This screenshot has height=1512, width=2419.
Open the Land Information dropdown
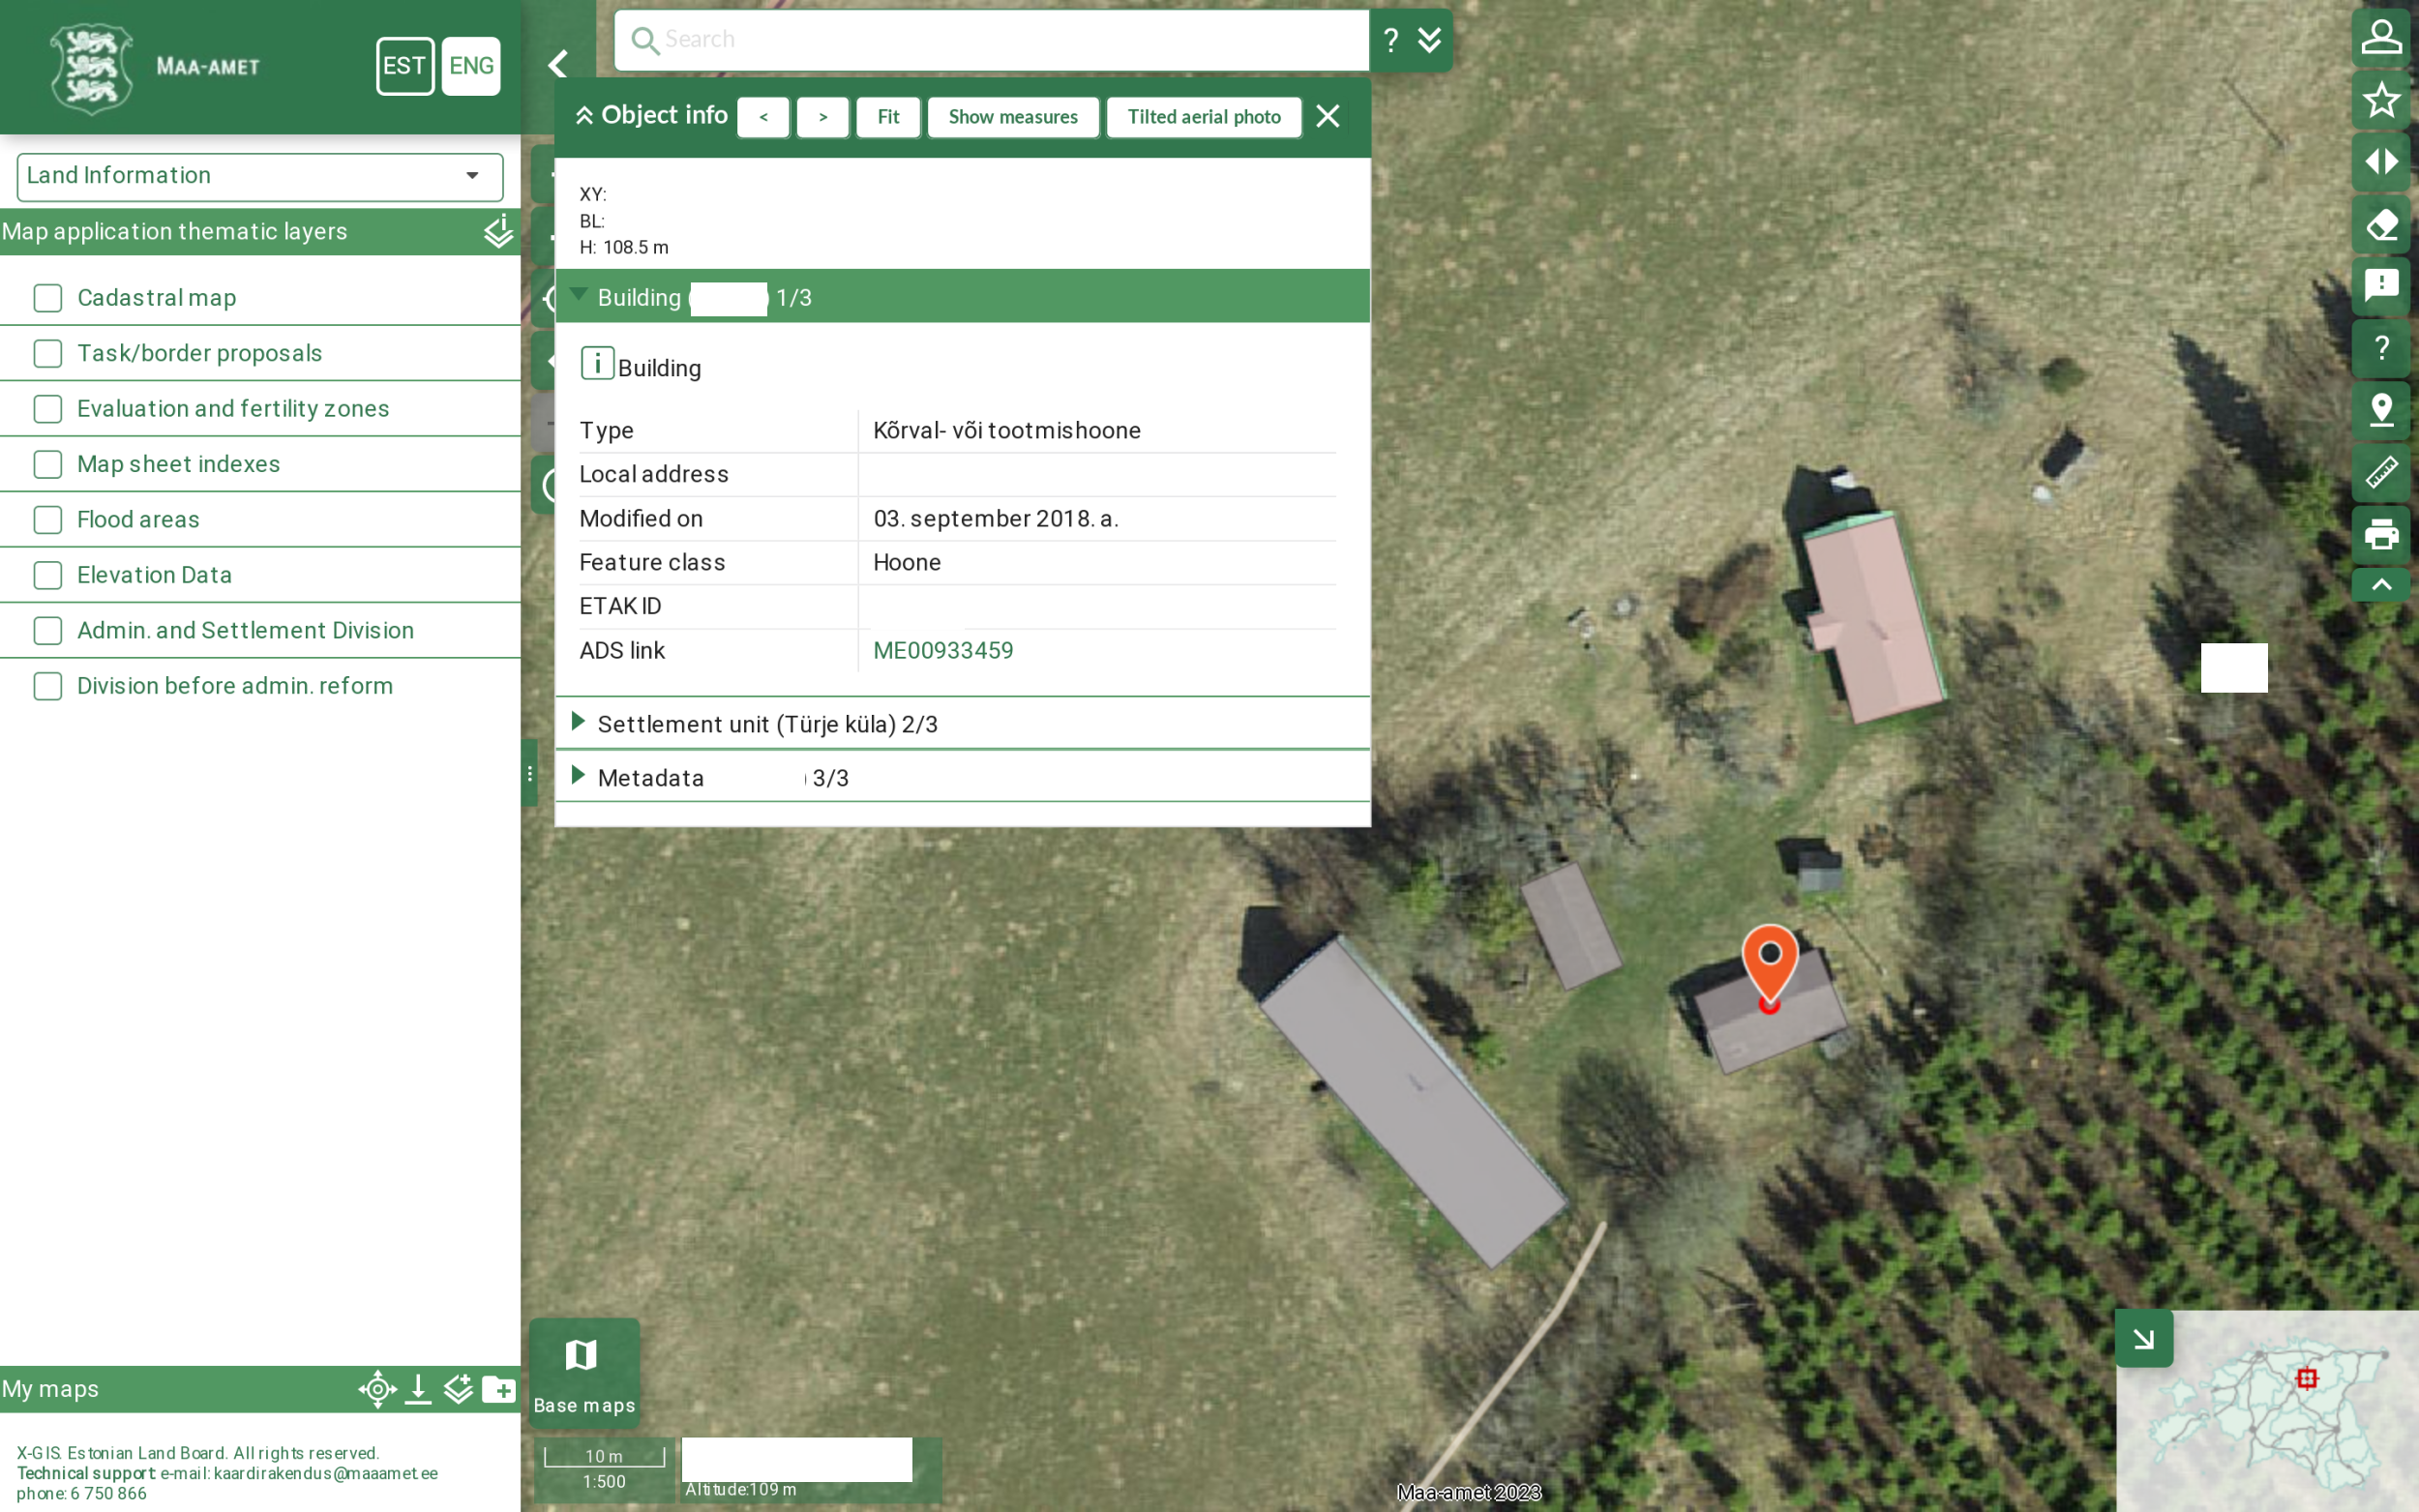click(260, 176)
